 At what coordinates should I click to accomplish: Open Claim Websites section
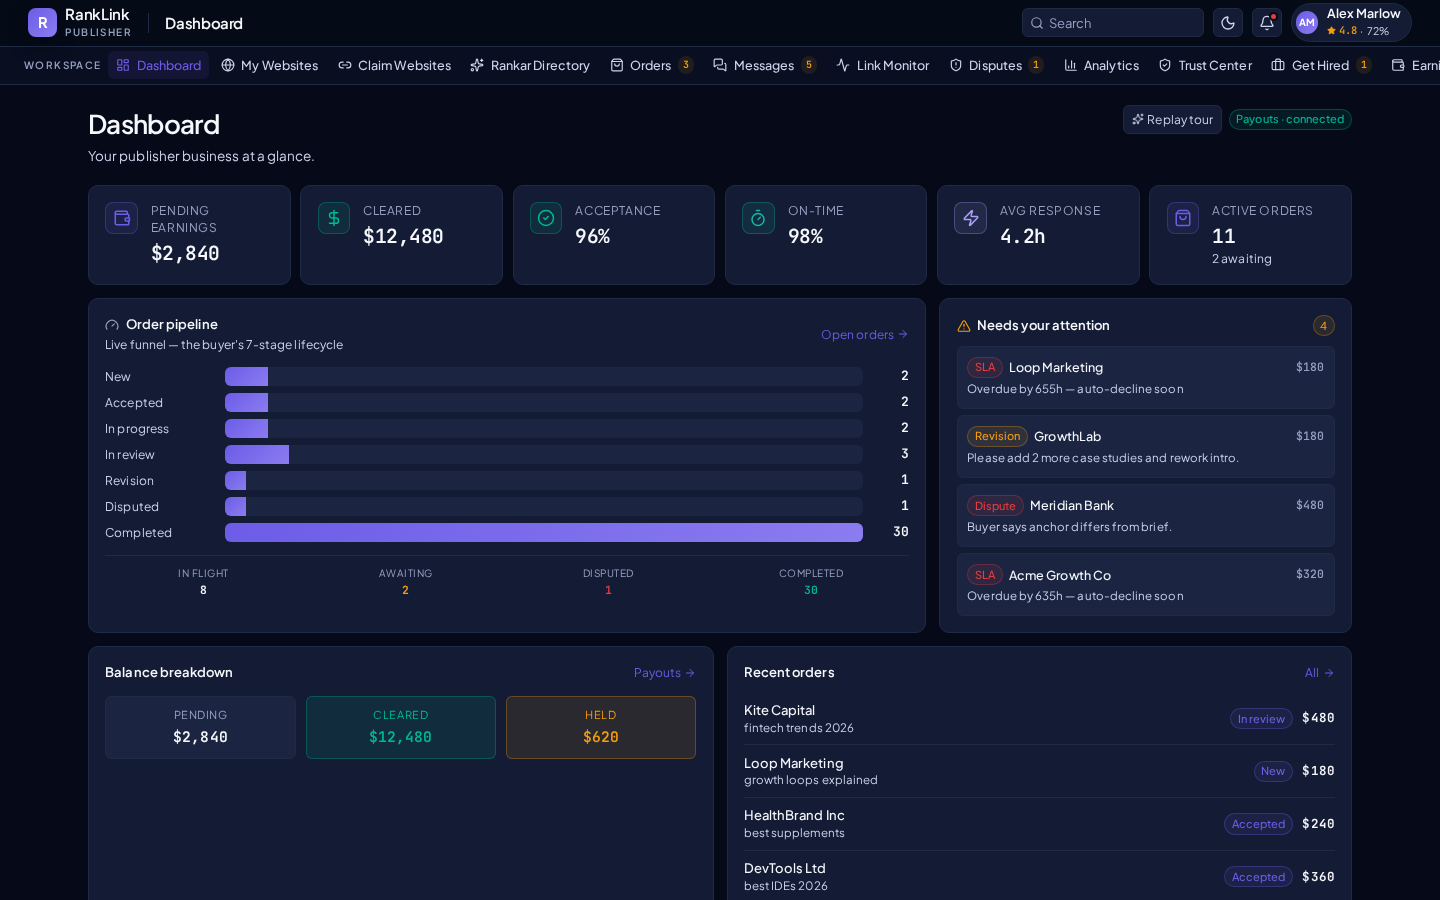[394, 65]
